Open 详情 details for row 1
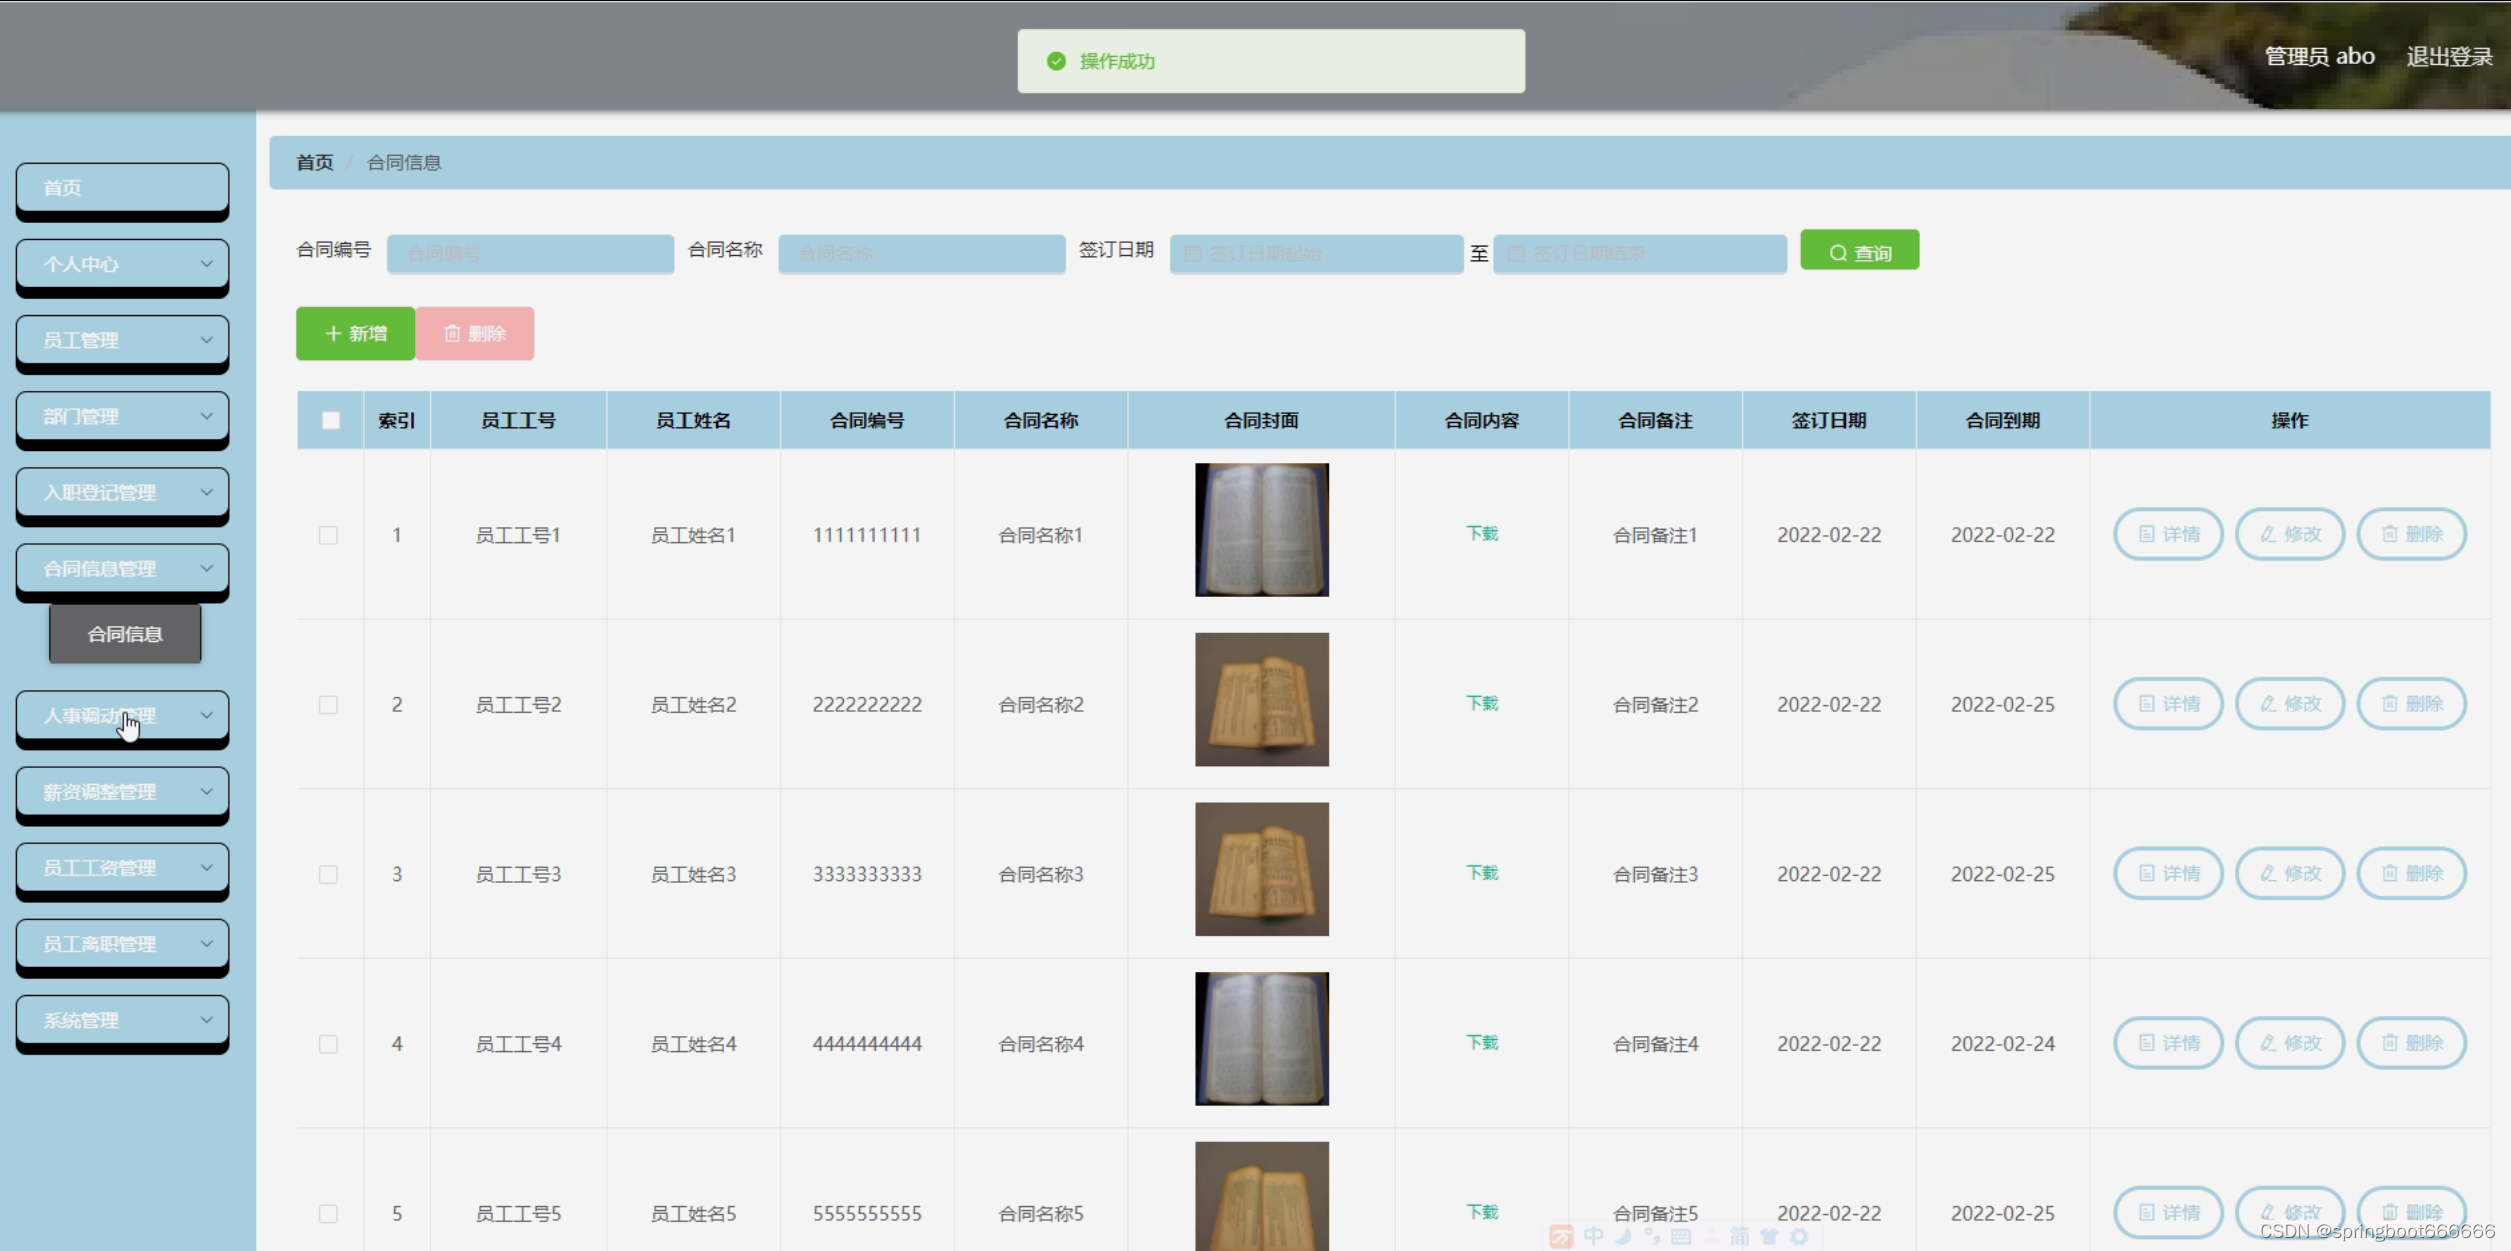2511x1251 pixels. (x=2168, y=534)
